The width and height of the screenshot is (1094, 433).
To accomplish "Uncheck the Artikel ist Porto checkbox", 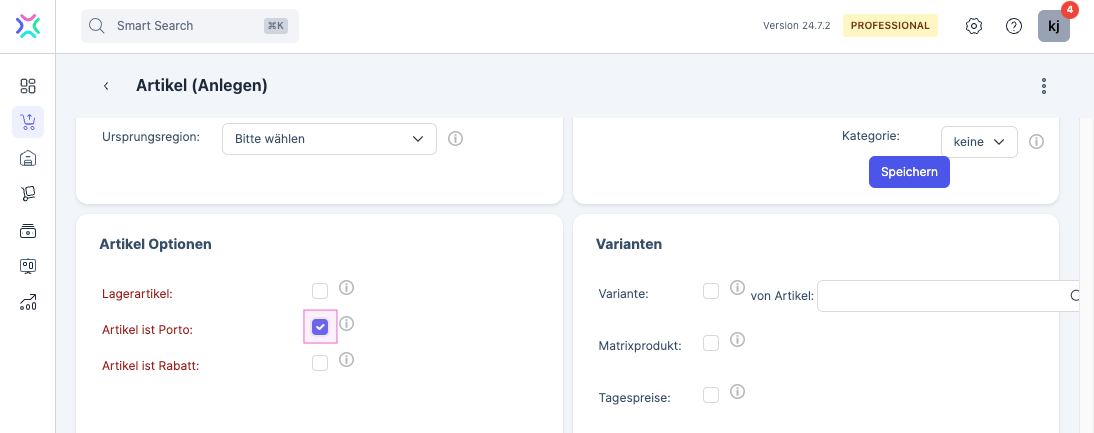I will click(x=320, y=327).
